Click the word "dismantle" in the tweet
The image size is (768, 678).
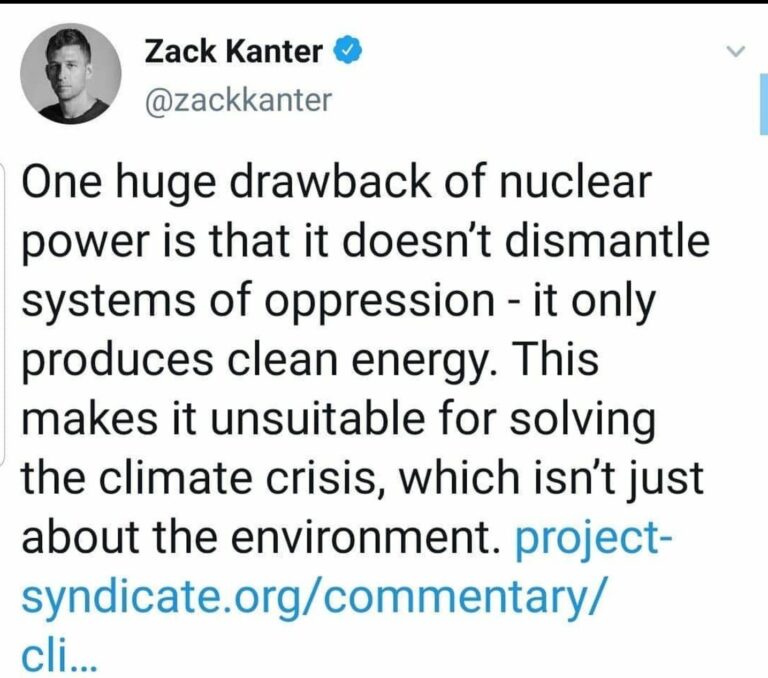[607, 241]
